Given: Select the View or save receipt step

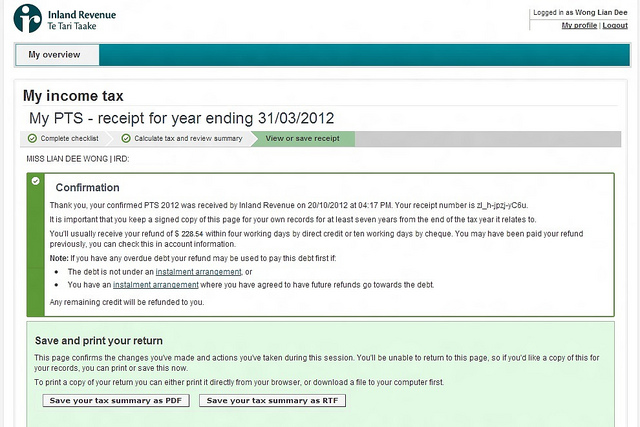Looking at the screenshot, I should click(x=302, y=138).
